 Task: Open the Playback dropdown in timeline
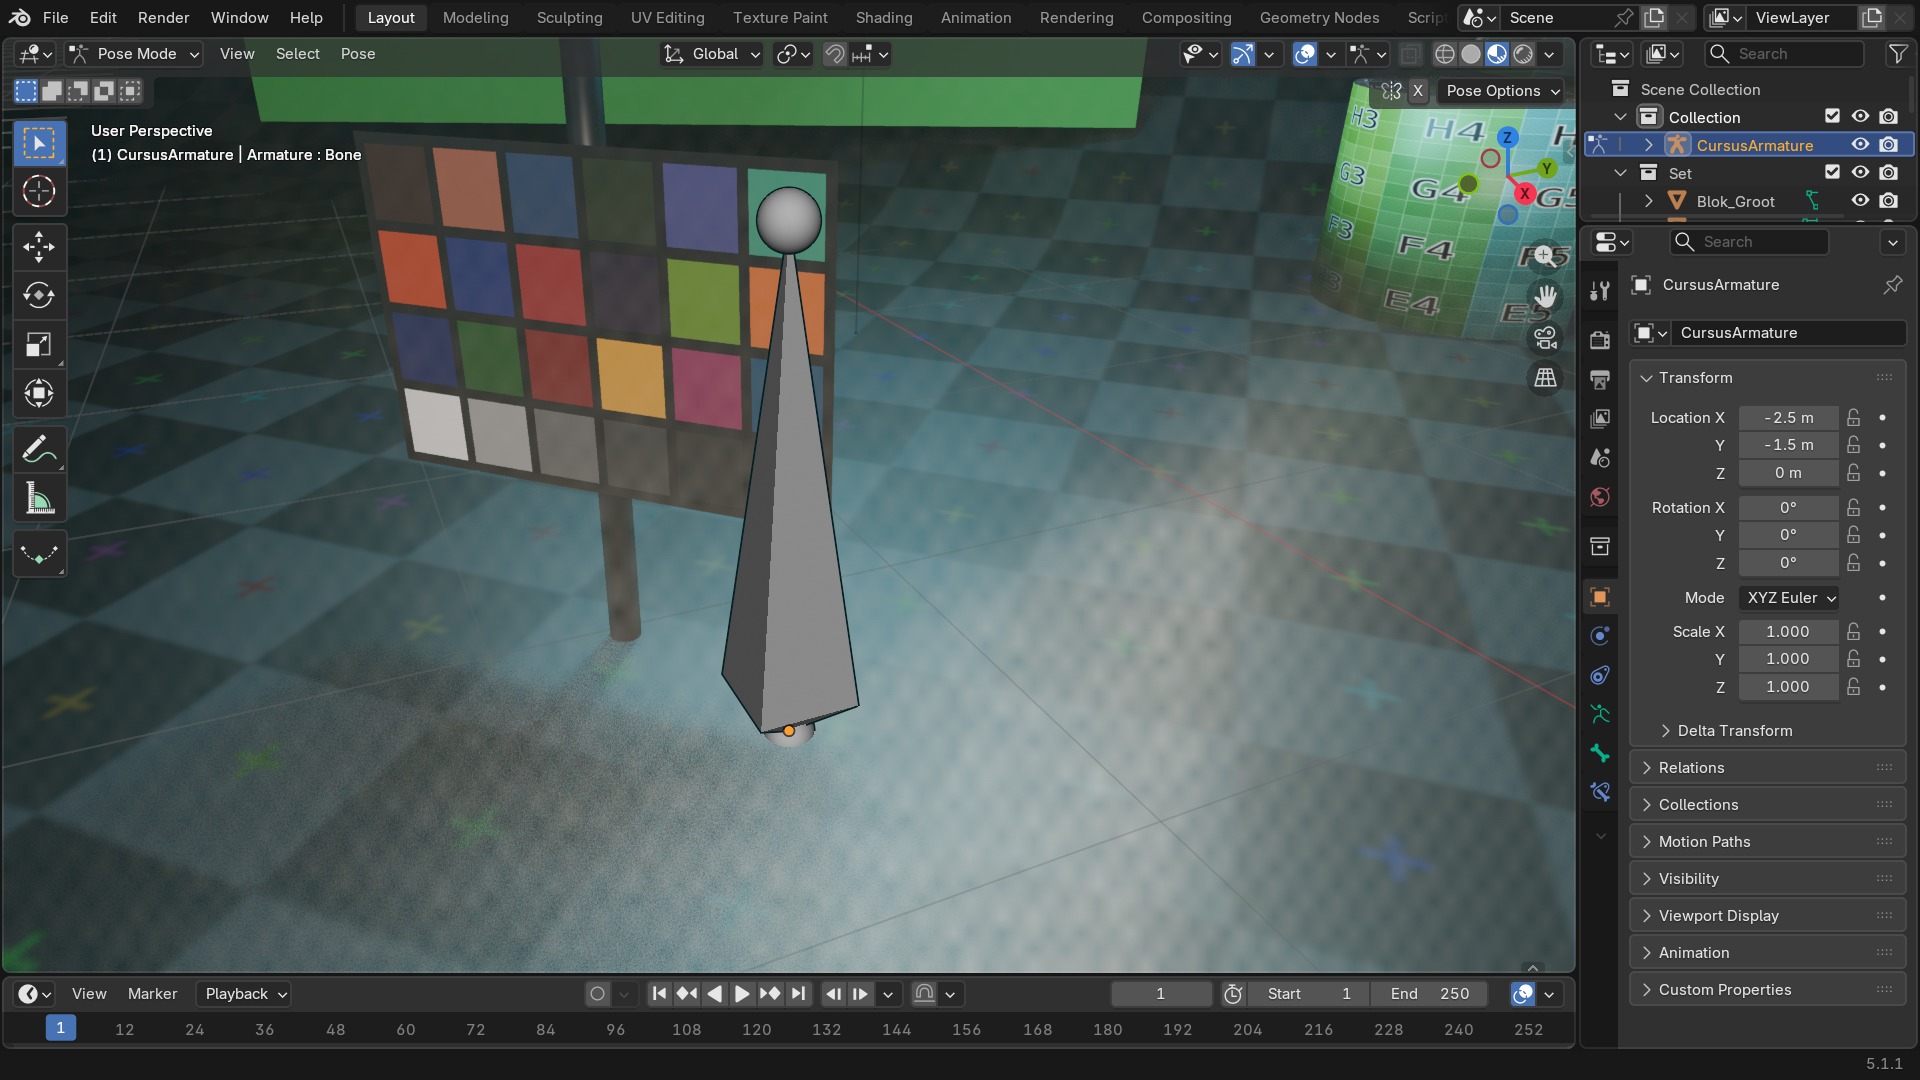[x=245, y=994]
